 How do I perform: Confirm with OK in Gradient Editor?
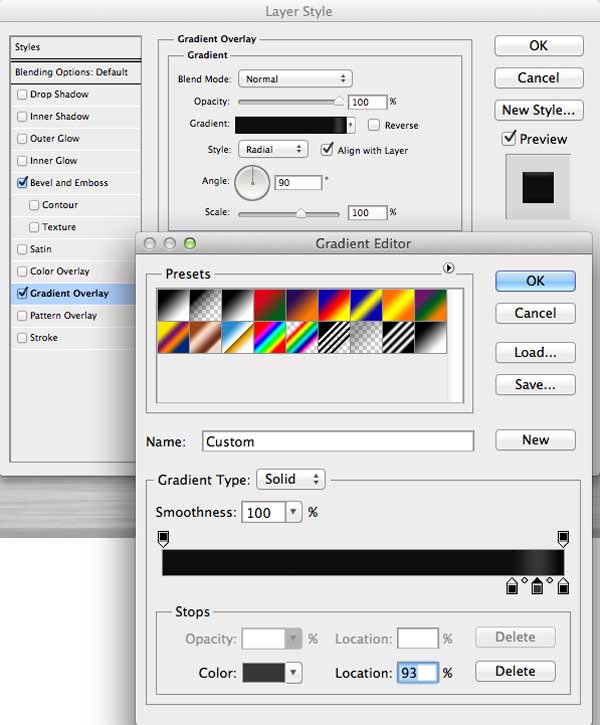(x=535, y=281)
